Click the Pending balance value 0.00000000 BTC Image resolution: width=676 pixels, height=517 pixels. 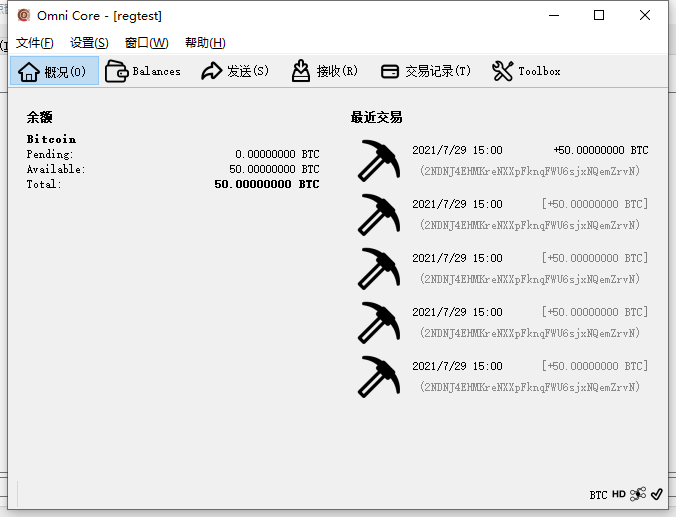click(x=277, y=154)
